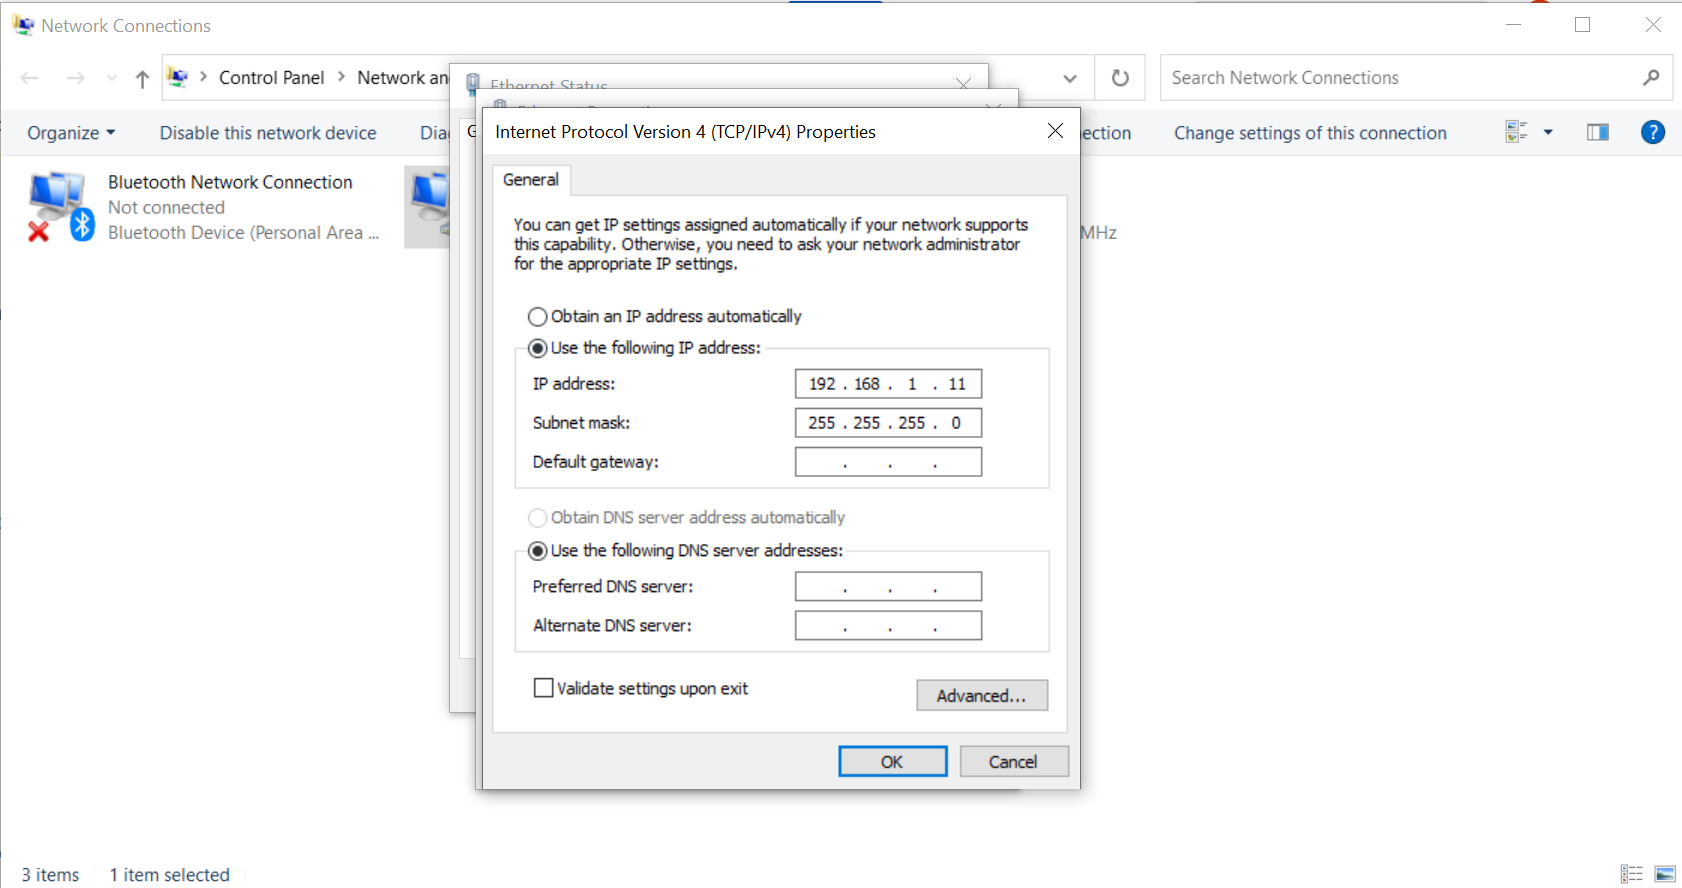Change the view layout icon
Viewport: 1682px width, 888px height.
(x=1516, y=132)
